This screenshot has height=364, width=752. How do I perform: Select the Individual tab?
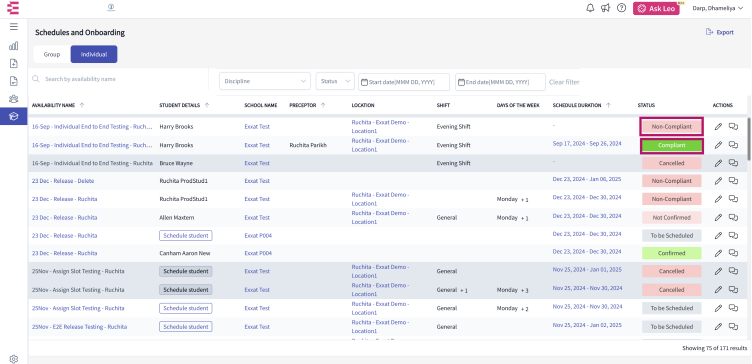94,54
